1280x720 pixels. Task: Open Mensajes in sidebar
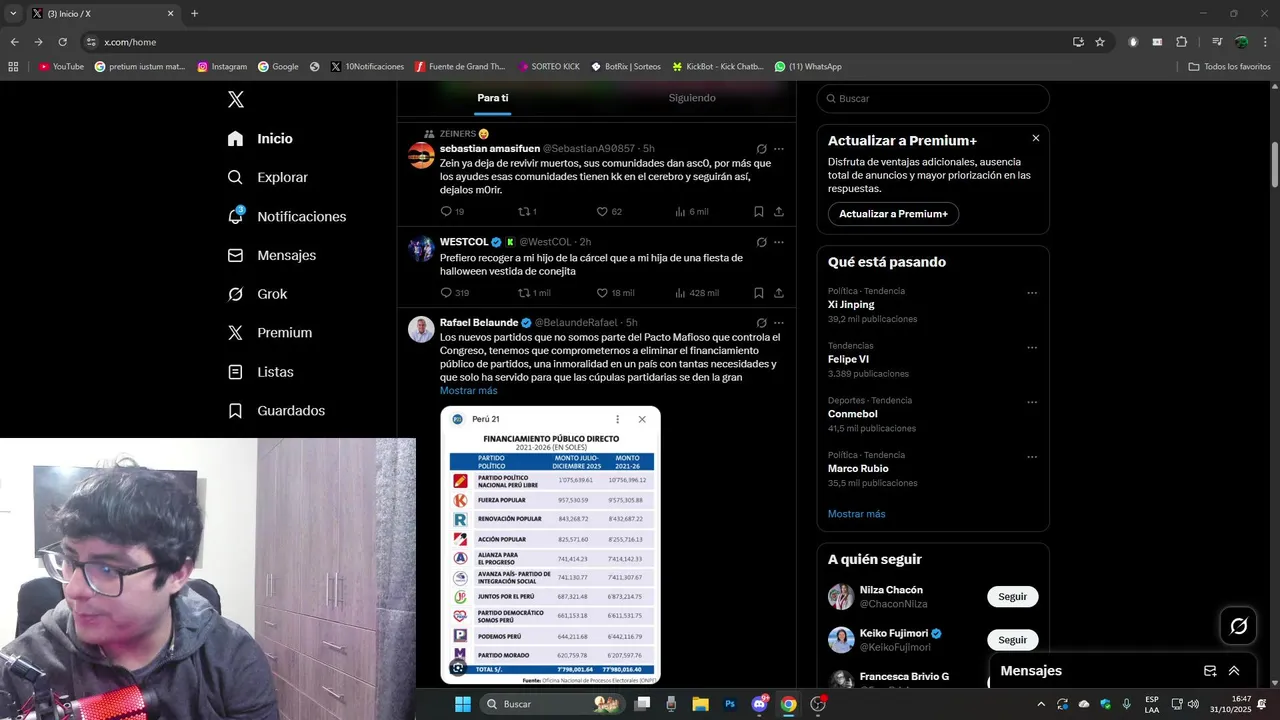271,255
